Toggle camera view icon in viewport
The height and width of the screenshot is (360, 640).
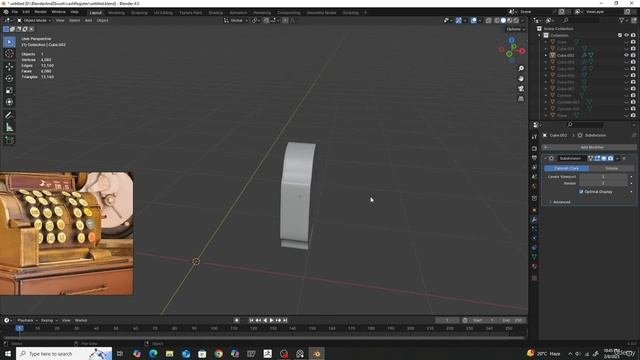tap(521, 89)
